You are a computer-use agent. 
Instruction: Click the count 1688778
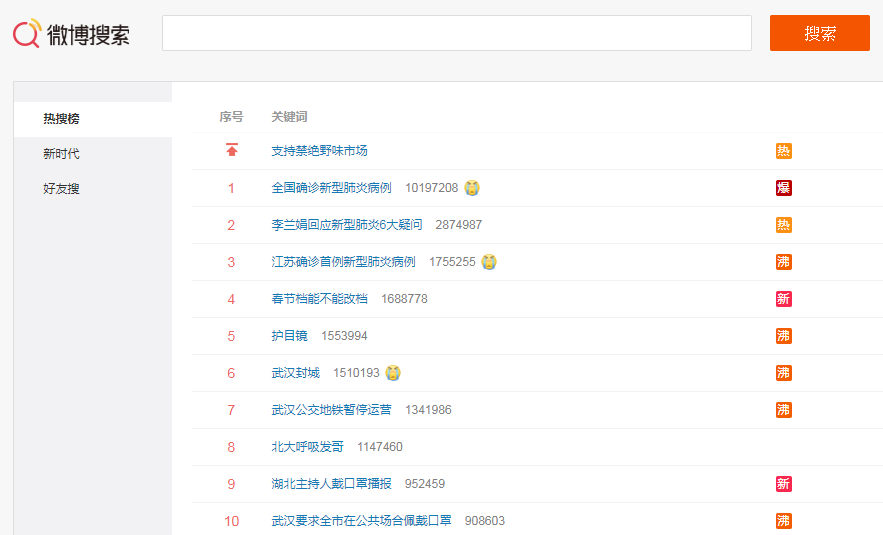pos(404,299)
